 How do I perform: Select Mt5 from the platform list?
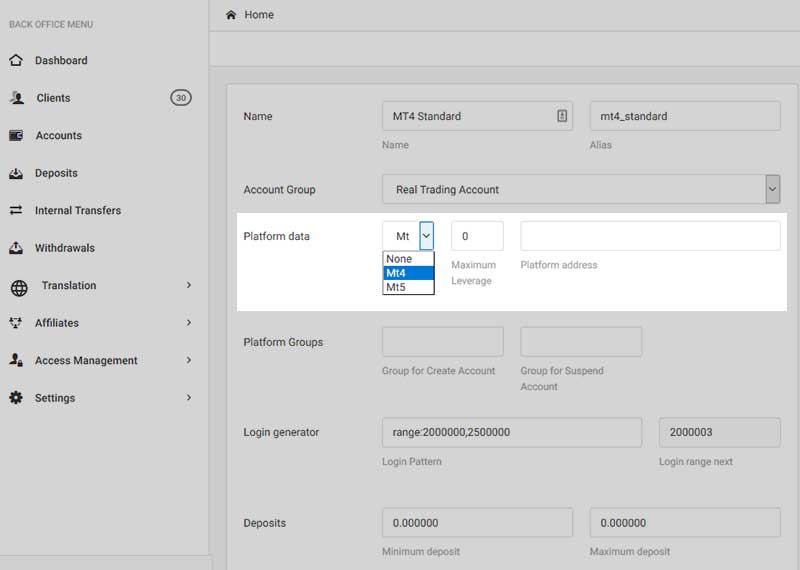point(398,287)
